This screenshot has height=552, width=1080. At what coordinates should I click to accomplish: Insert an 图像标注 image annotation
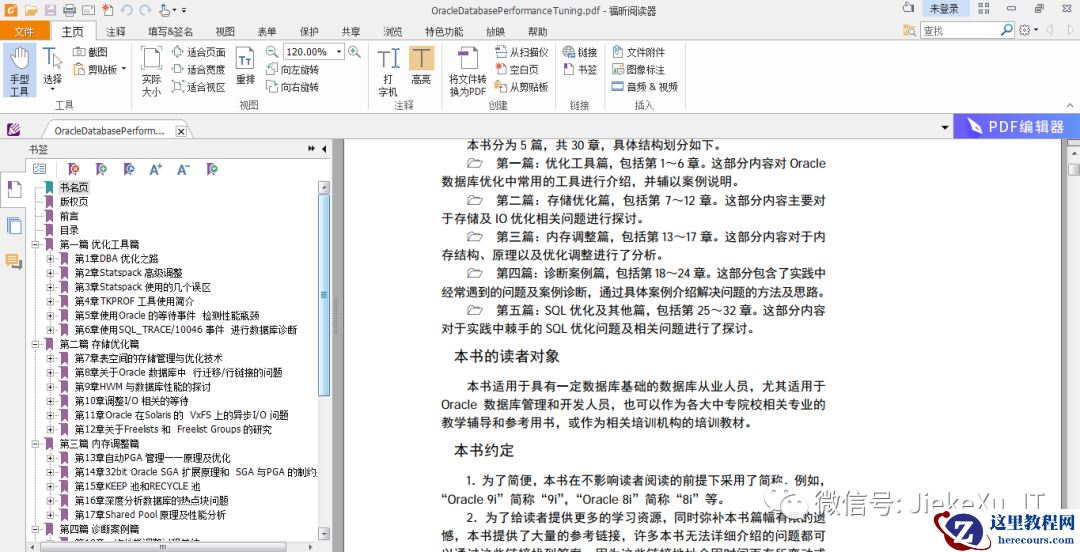[x=638, y=70]
